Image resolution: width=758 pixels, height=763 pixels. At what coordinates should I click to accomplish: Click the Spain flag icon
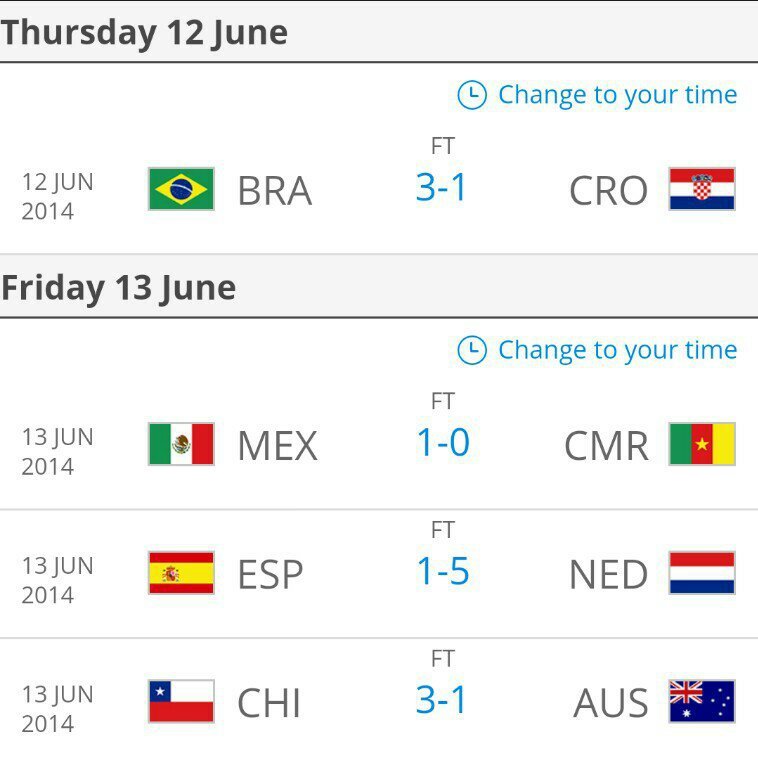tap(181, 573)
